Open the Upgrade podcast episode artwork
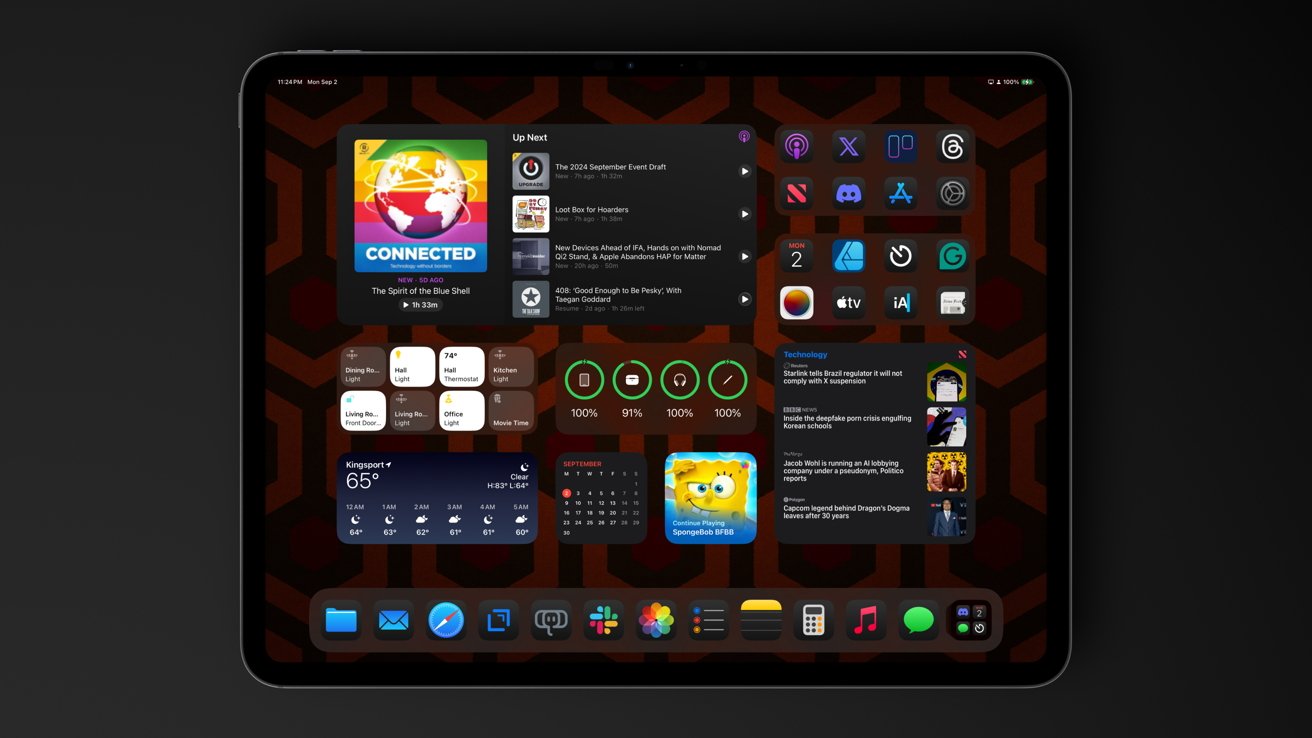The height and width of the screenshot is (738, 1312). tap(531, 171)
